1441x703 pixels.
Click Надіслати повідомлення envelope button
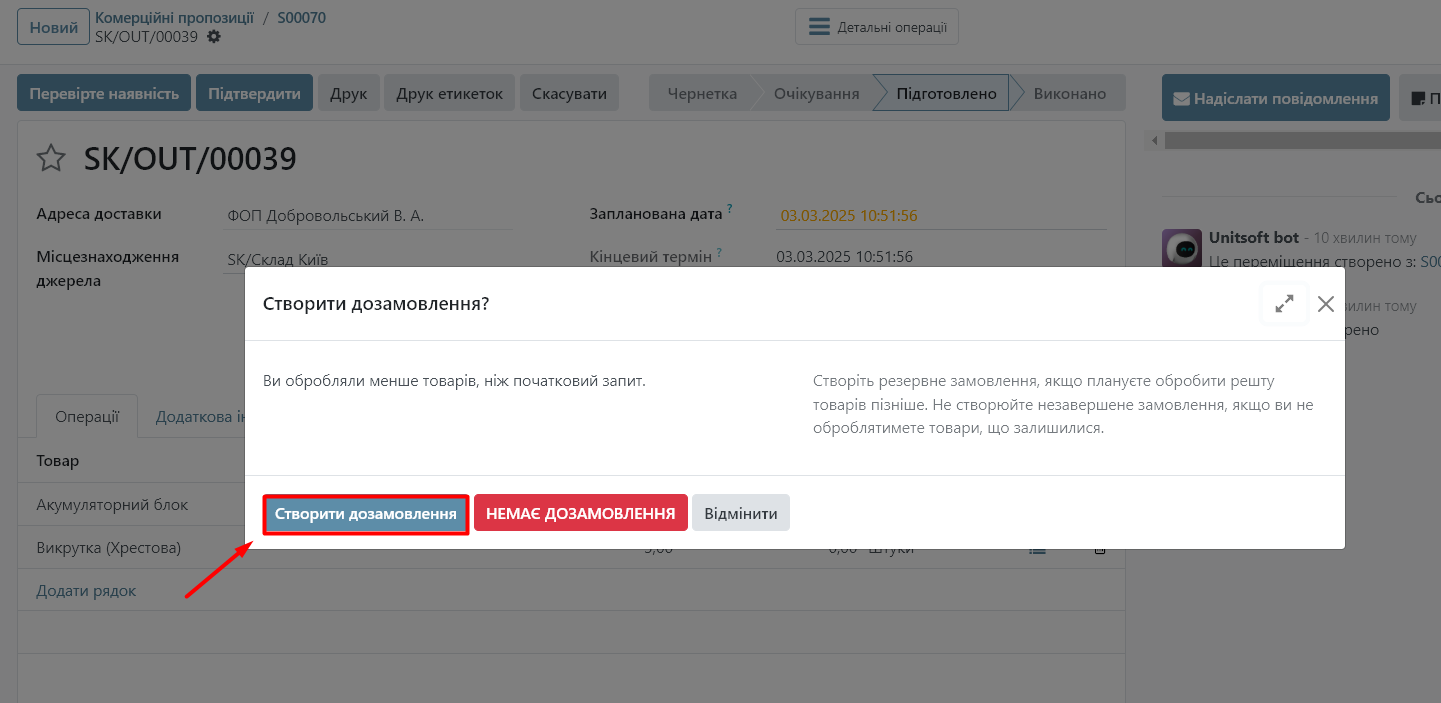[1275, 98]
